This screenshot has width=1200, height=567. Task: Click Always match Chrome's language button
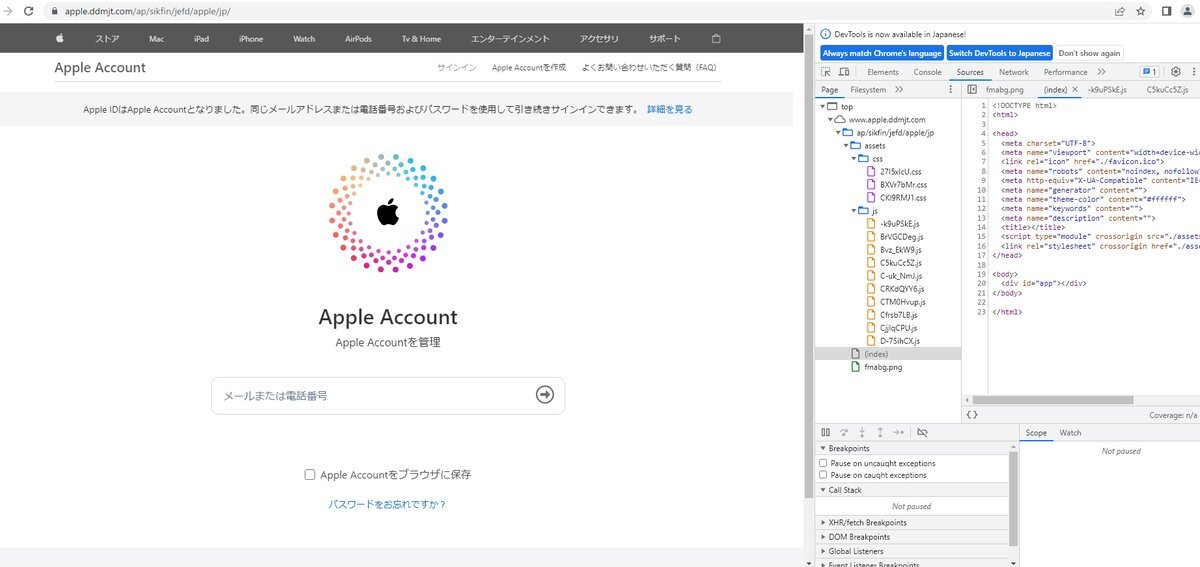click(x=882, y=53)
